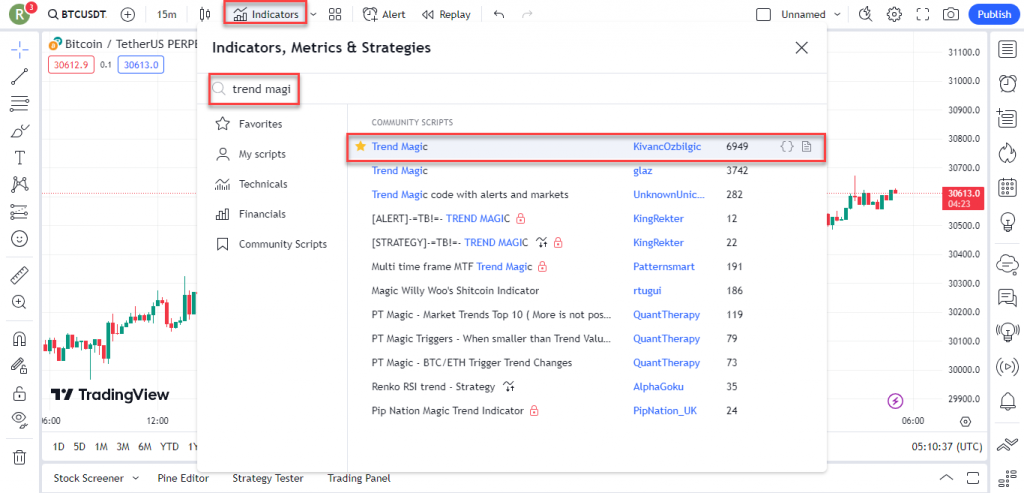The height and width of the screenshot is (493, 1024).
Task: Open chart settings gear icon
Action: click(x=894, y=14)
